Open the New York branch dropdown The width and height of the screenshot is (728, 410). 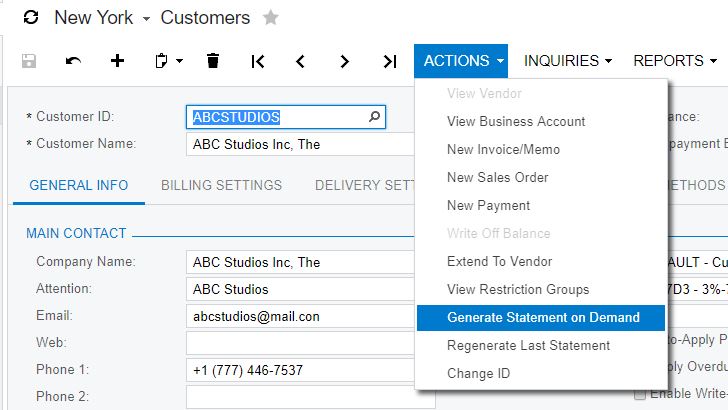(x=146, y=19)
